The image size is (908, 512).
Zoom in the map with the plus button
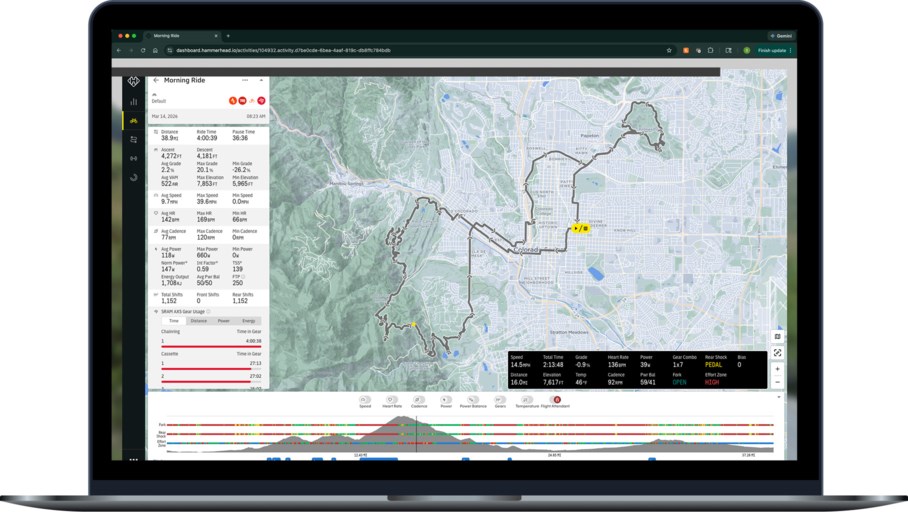click(777, 369)
